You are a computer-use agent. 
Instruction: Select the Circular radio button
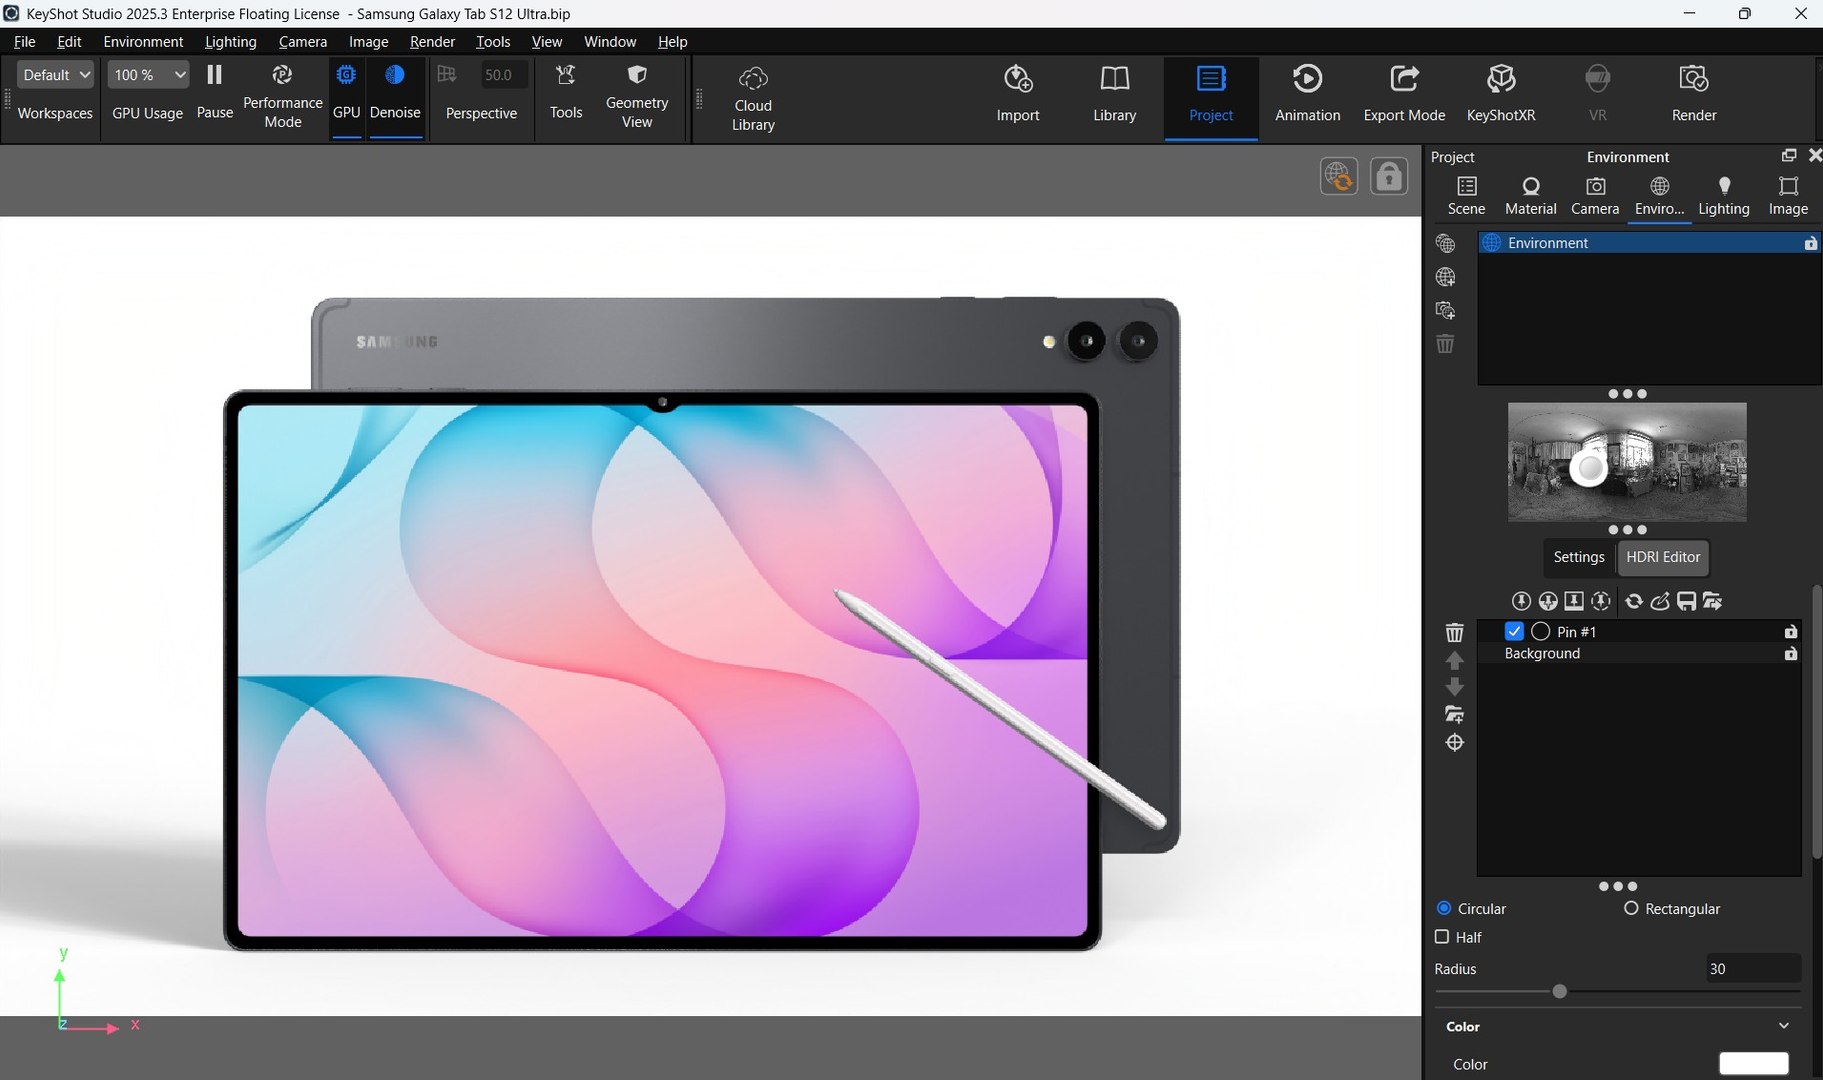[x=1443, y=908]
